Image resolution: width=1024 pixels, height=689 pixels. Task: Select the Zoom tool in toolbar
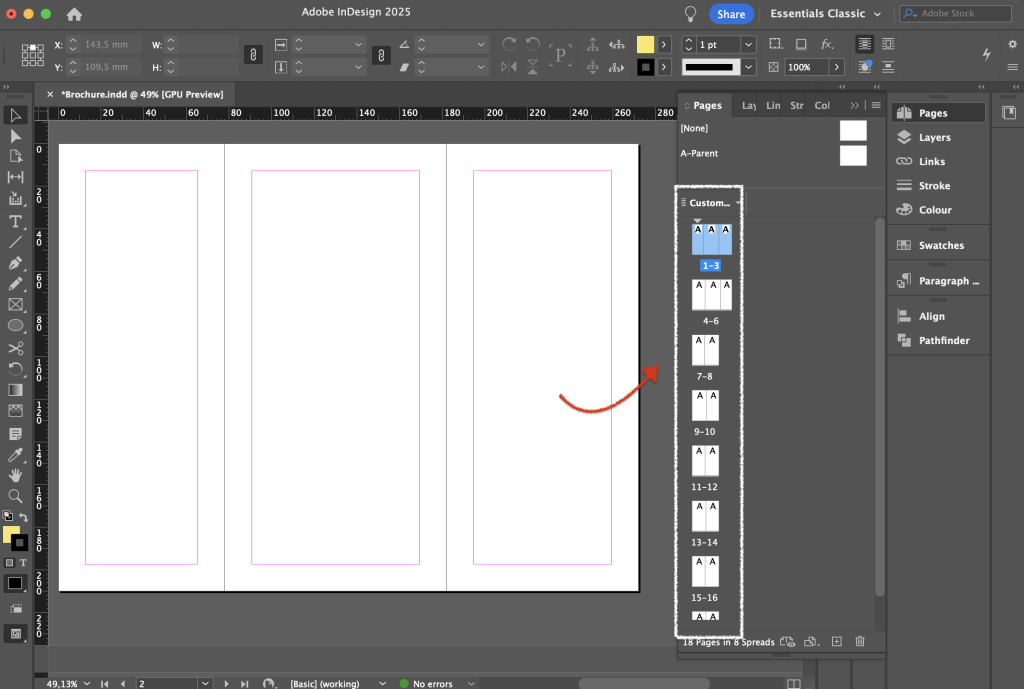coord(15,496)
